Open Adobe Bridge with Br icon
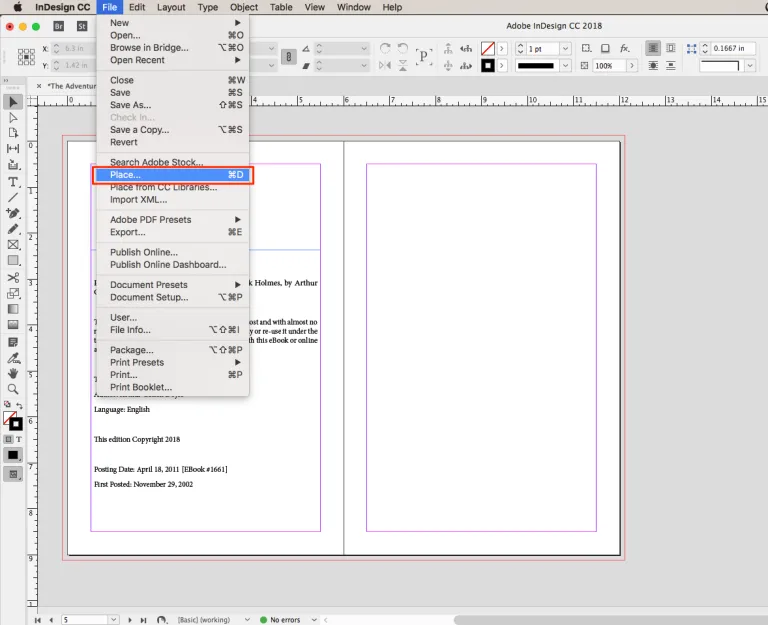The height and width of the screenshot is (625, 768). click(58, 26)
